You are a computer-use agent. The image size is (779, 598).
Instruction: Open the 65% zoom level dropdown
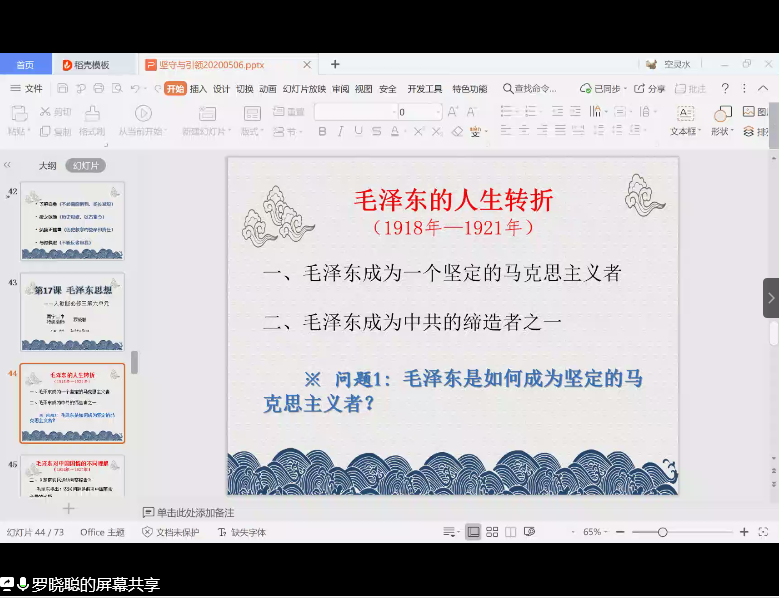click(x=595, y=532)
